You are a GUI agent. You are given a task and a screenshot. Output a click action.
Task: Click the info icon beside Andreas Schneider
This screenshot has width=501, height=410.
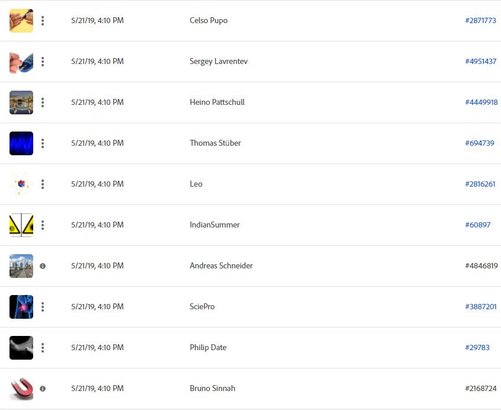pos(43,266)
